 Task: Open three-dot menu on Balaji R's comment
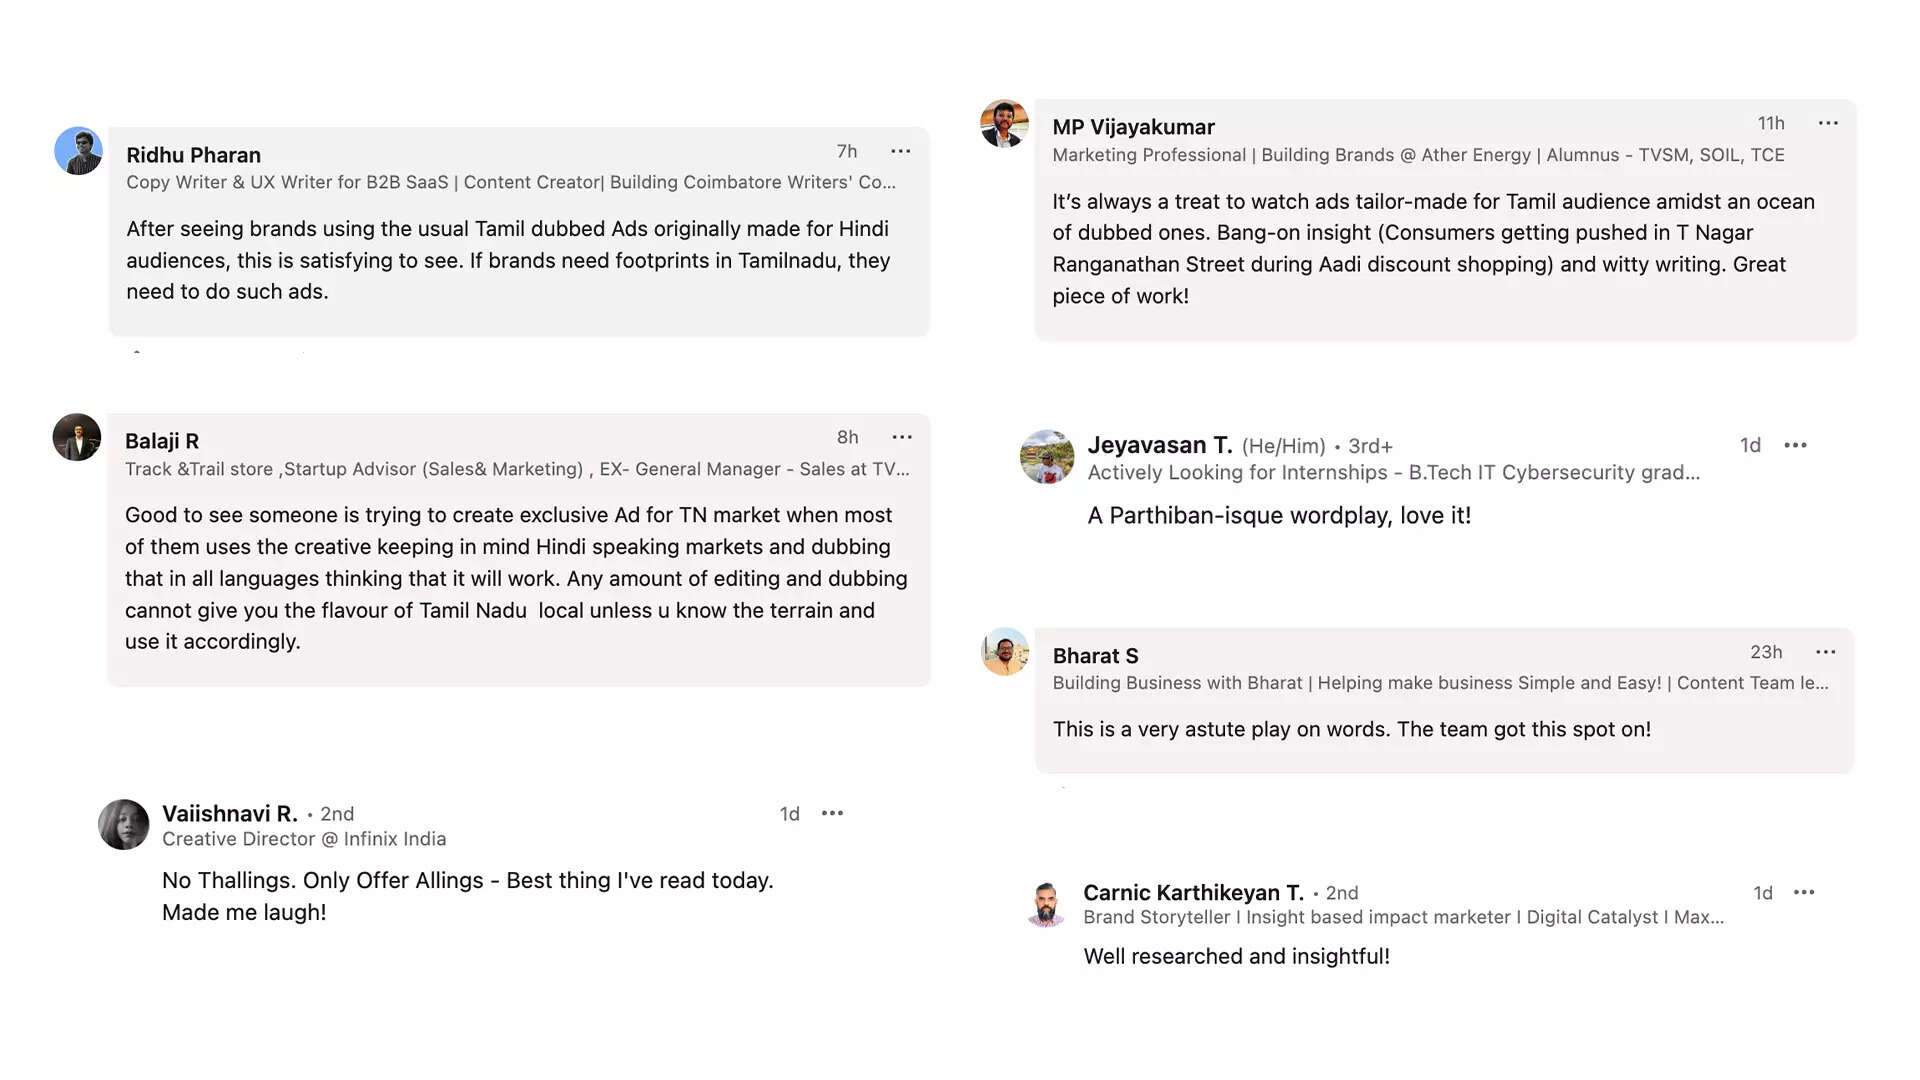[902, 438]
